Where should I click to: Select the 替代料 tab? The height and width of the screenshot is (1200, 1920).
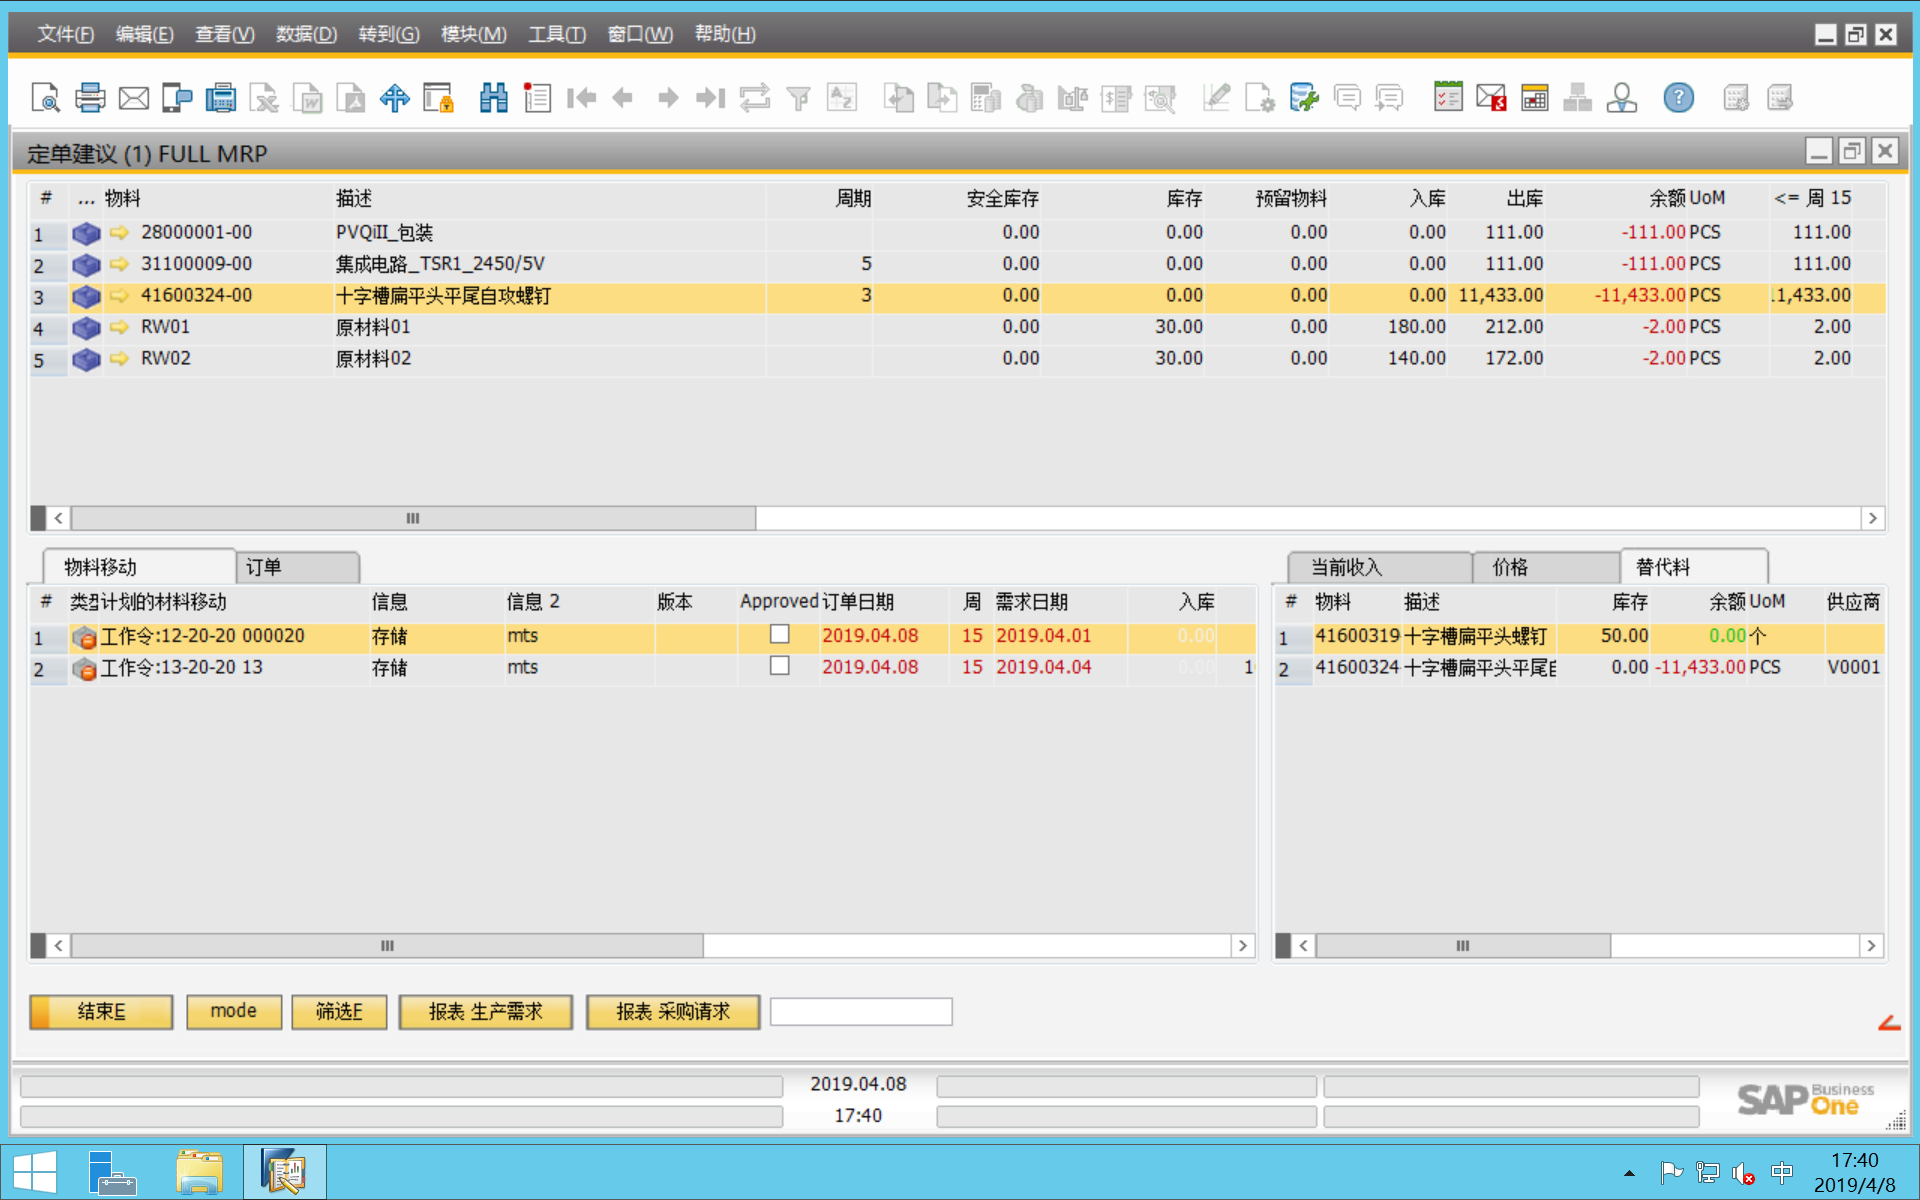(1694, 567)
